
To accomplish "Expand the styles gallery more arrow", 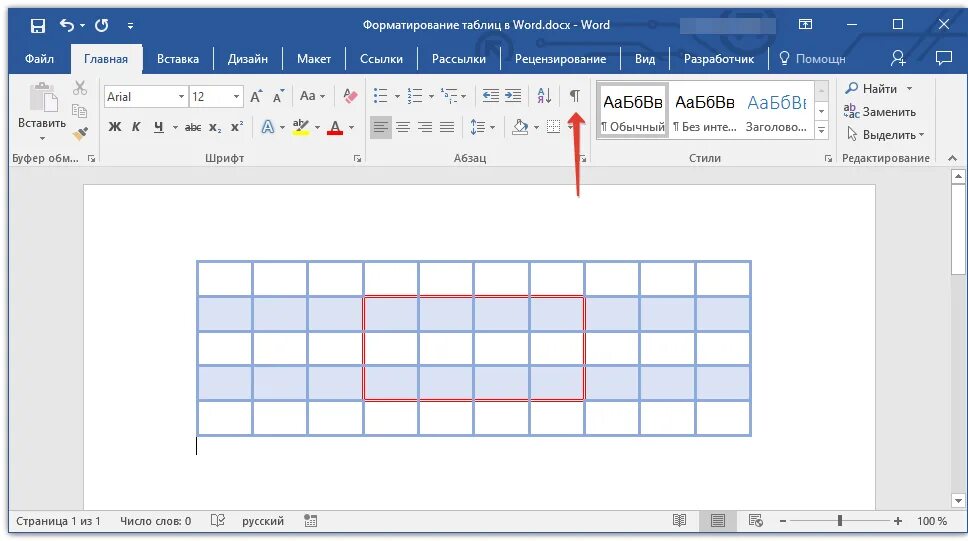I will pyautogui.click(x=822, y=130).
